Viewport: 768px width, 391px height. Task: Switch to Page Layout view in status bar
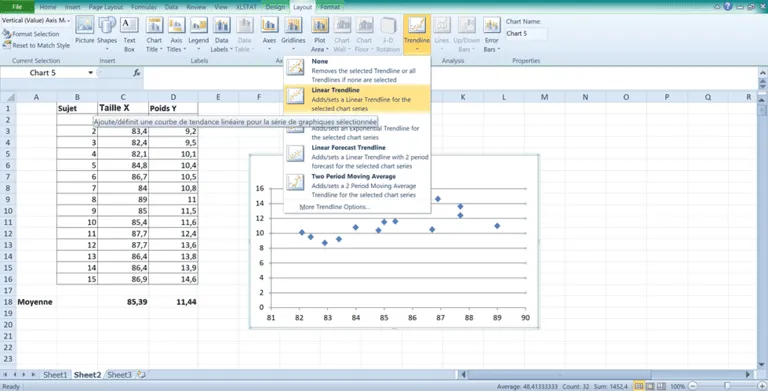point(650,386)
